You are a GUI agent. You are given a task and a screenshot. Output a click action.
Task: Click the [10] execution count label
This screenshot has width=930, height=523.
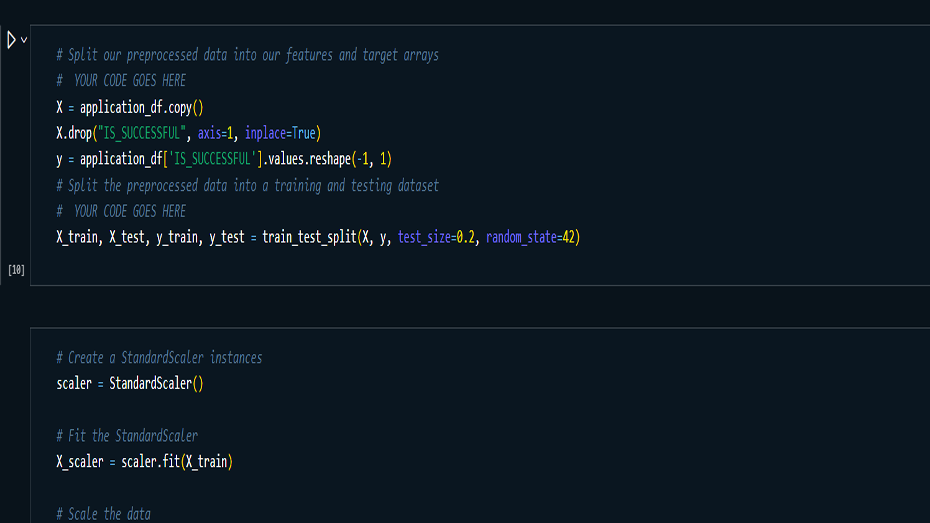tap(16, 270)
